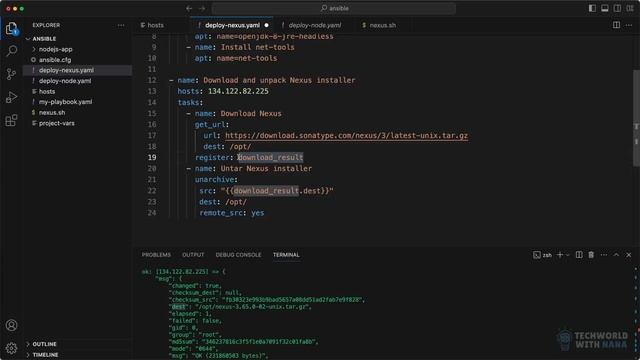Maximize the panel with chevron up
The image size is (640, 360).
(x=616, y=255)
